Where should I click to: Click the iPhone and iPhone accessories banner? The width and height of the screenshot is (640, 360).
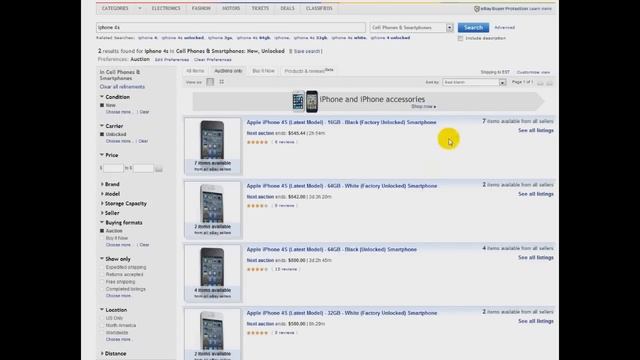368,101
